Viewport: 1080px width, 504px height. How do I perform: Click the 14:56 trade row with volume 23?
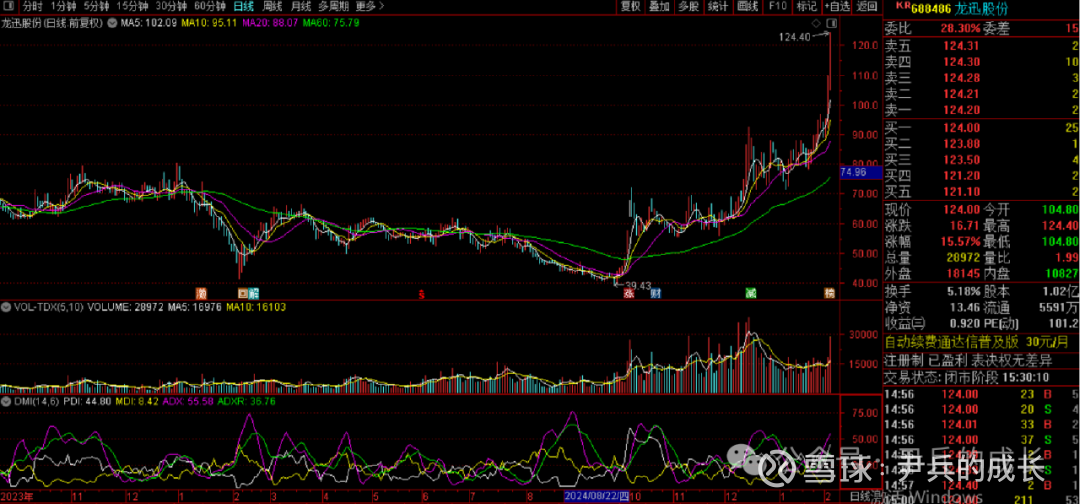click(982, 395)
